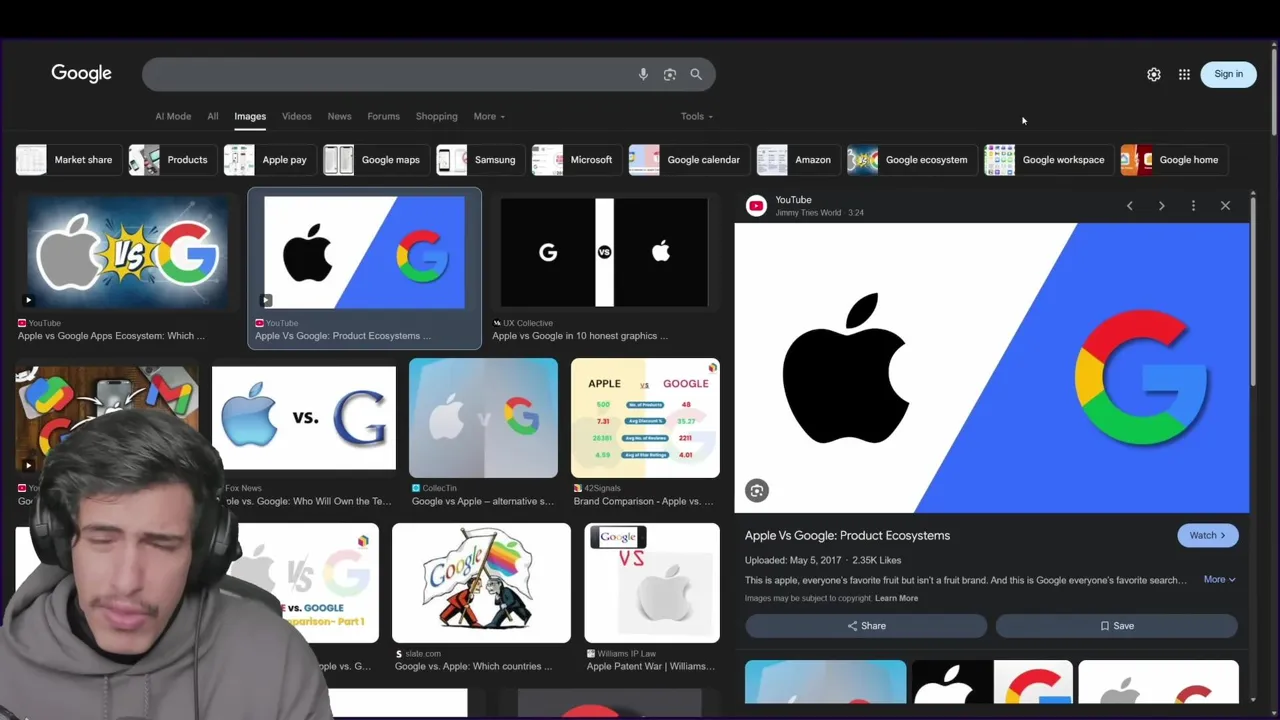Screen dimensions: 1280x720
Task: Switch to All results tab
Action: [x=213, y=116]
